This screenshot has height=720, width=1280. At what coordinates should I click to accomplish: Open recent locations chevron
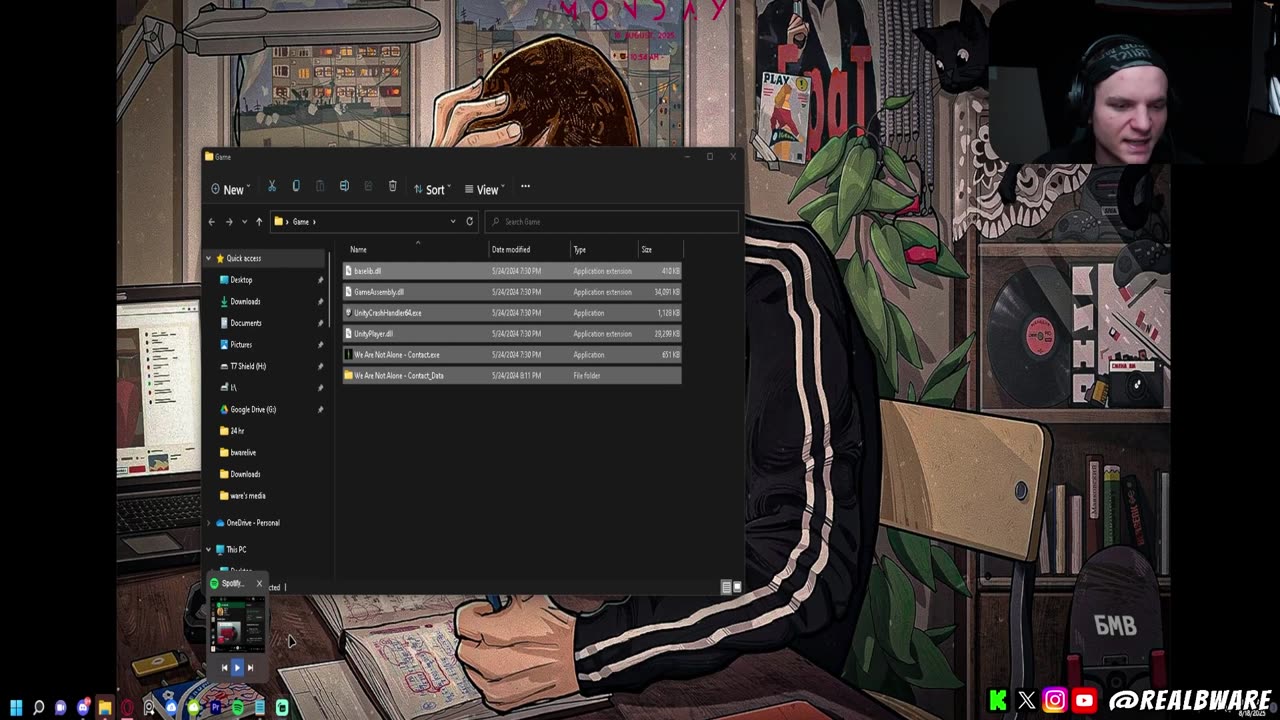(244, 222)
